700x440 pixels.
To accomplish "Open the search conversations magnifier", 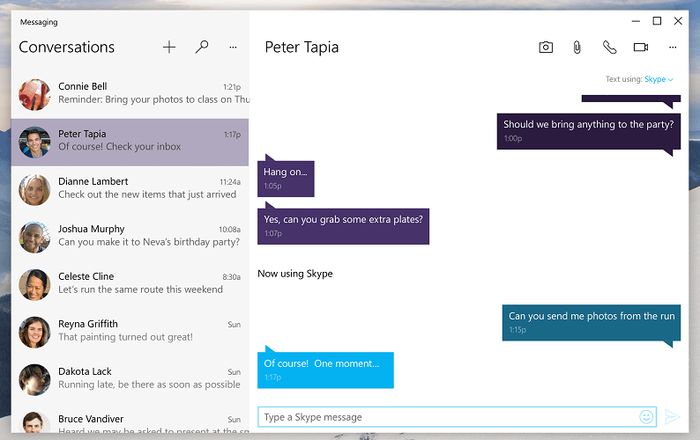I will click(x=202, y=47).
